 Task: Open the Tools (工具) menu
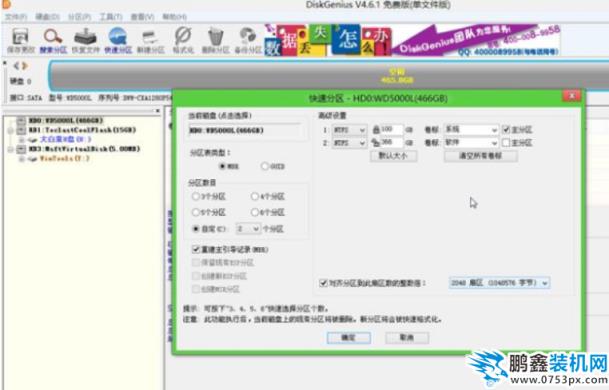coord(111,17)
